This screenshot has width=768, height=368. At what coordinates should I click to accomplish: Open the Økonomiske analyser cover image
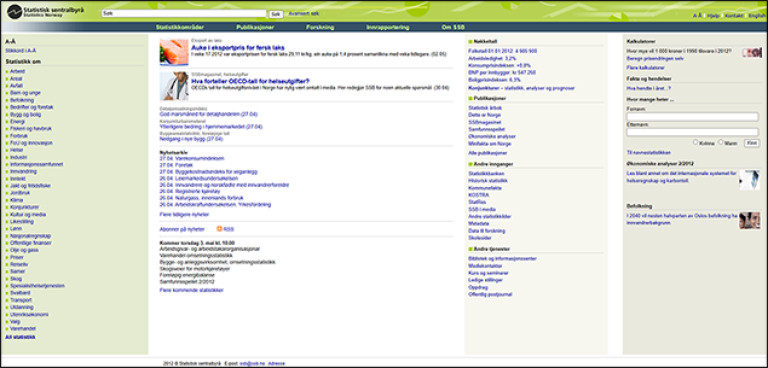749,180
